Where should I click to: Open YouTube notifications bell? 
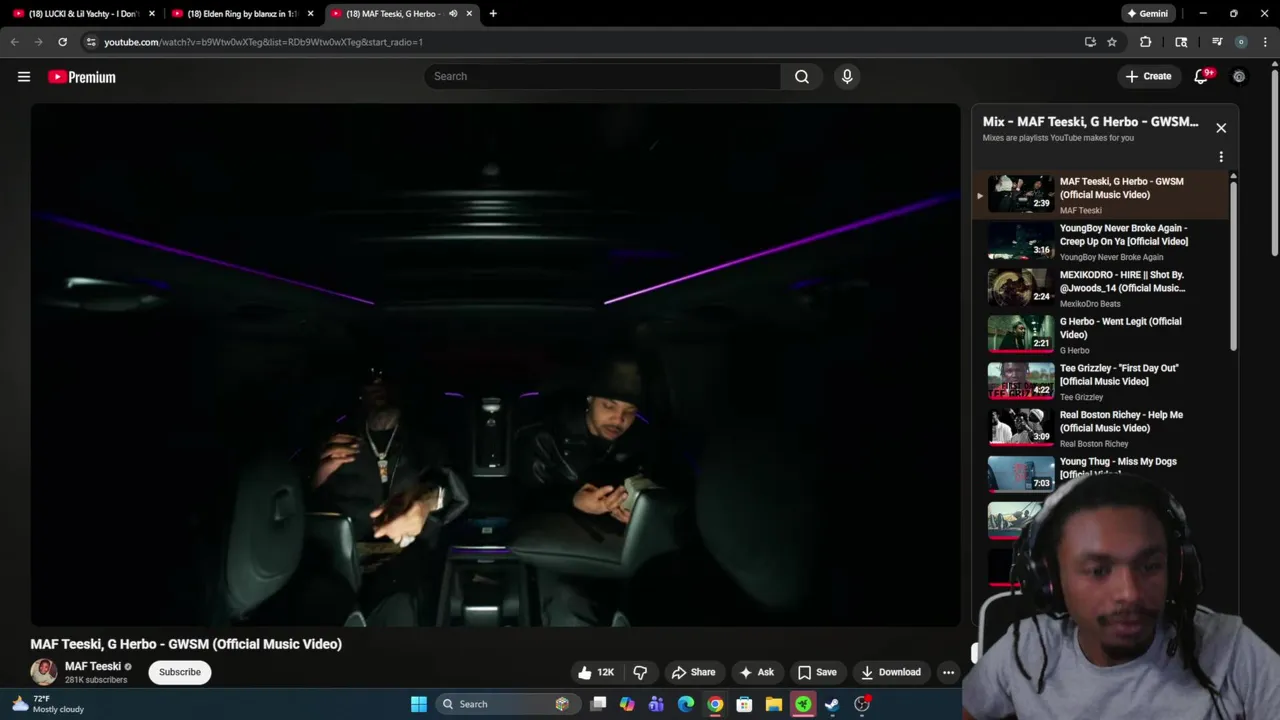1202,77
